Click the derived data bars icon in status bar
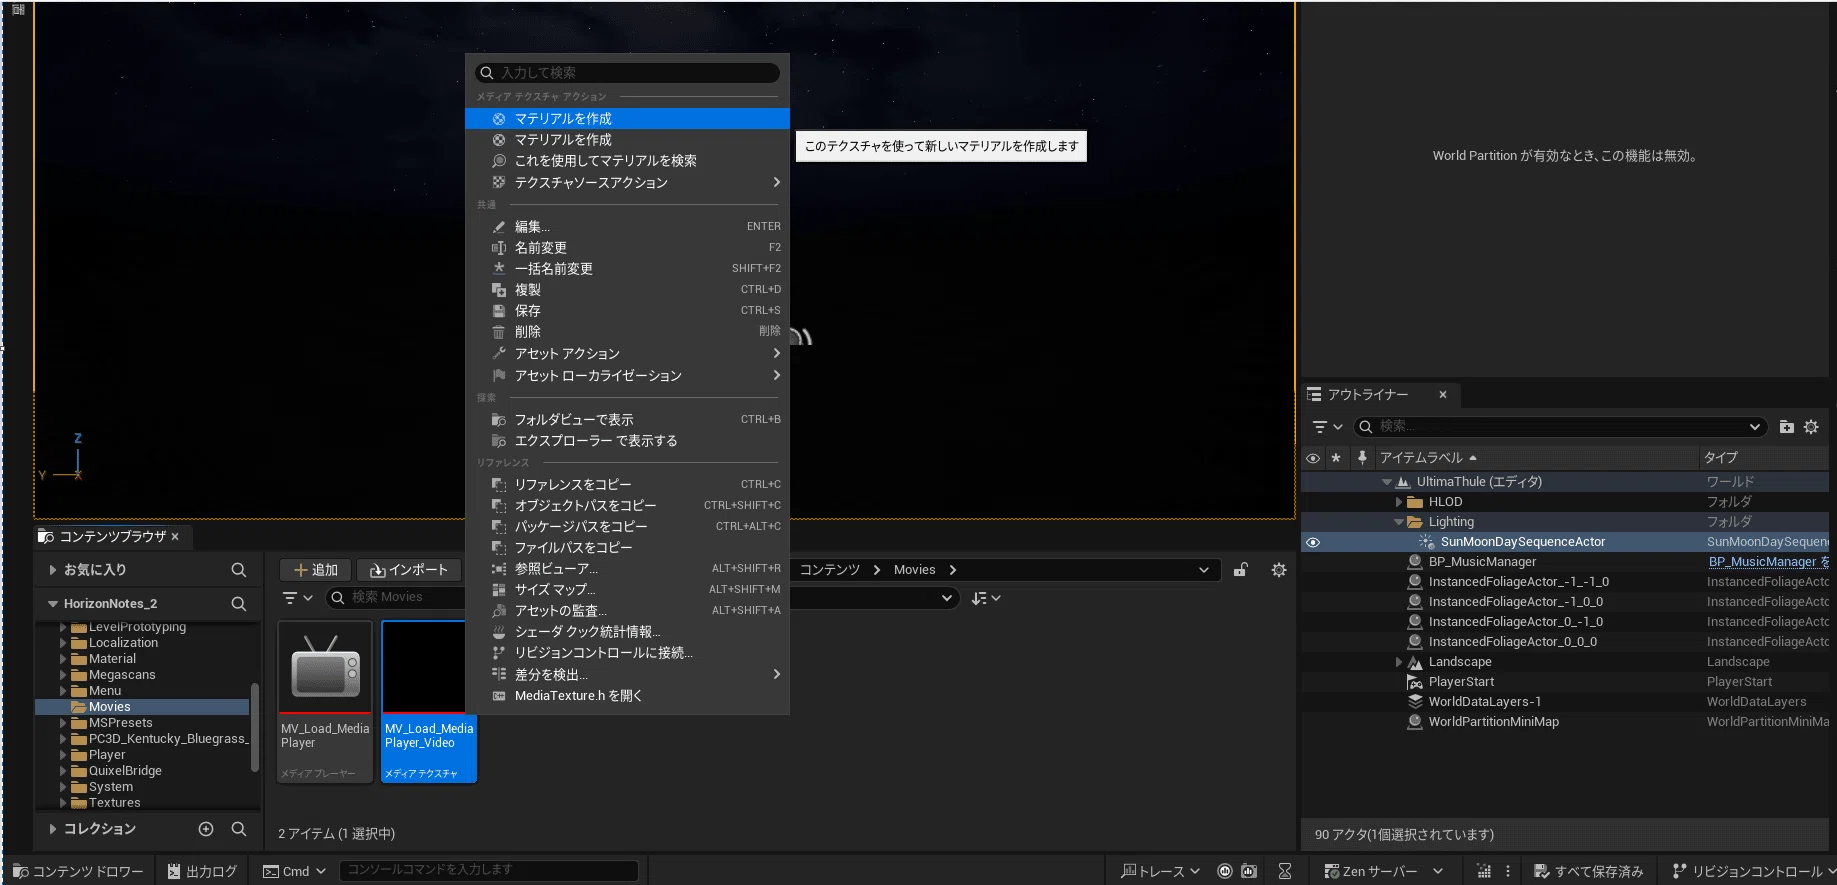1837x885 pixels. [1484, 871]
